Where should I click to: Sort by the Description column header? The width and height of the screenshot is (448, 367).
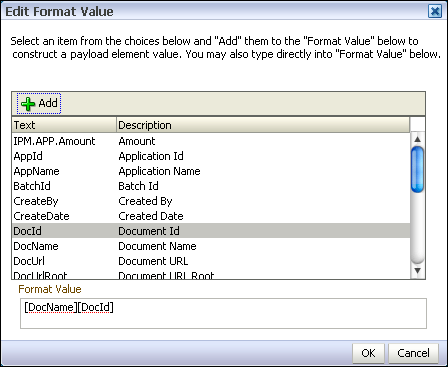[263, 125]
